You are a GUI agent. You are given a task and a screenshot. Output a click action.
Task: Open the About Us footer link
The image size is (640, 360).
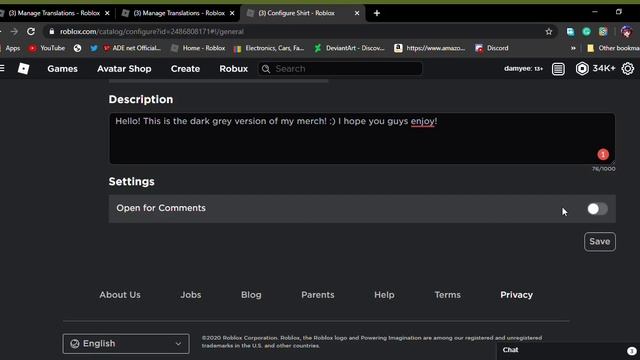coord(120,295)
